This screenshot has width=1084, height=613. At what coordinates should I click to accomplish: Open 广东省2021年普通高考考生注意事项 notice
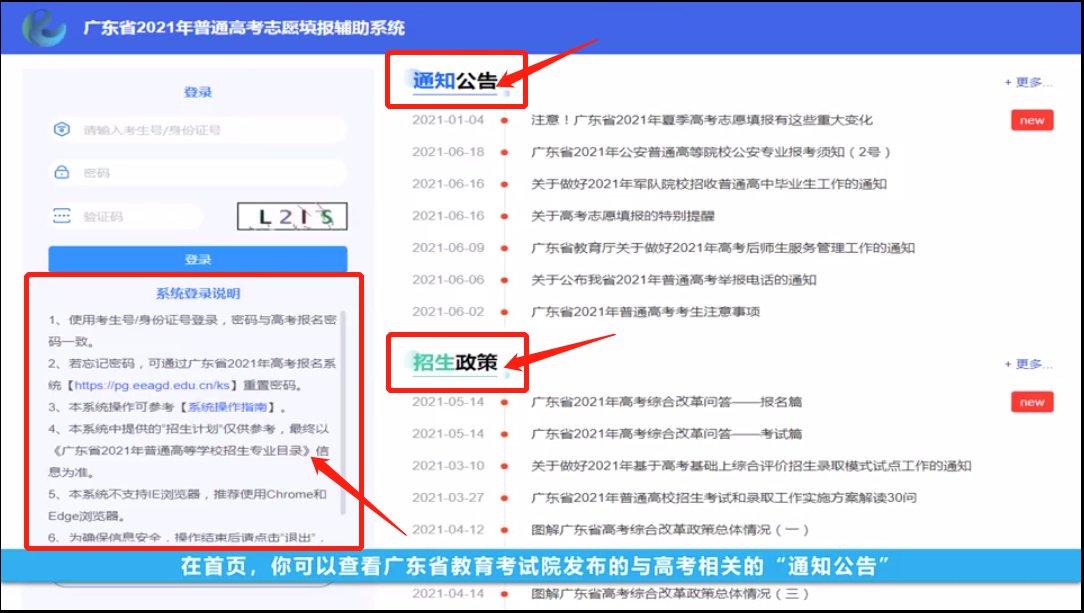click(x=645, y=312)
